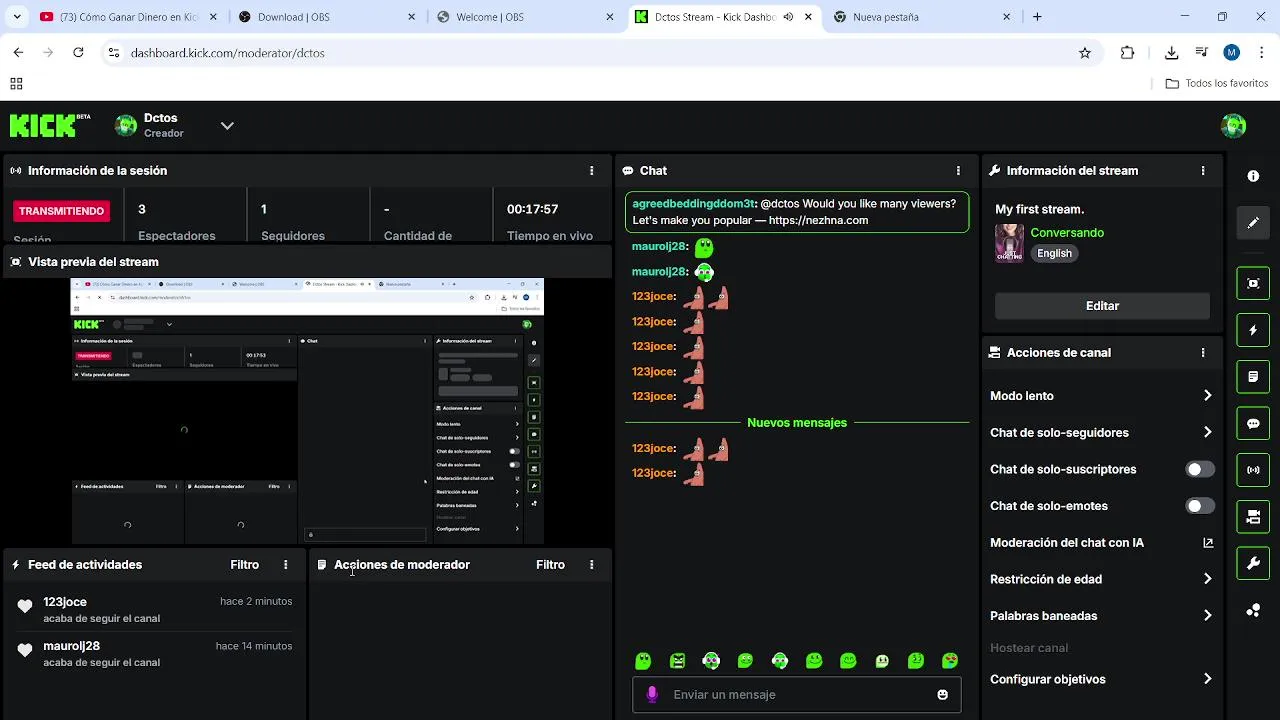Image resolution: width=1280 pixels, height=720 pixels.
Task: Click the Dctos channel avatar in header
Action: point(126,125)
